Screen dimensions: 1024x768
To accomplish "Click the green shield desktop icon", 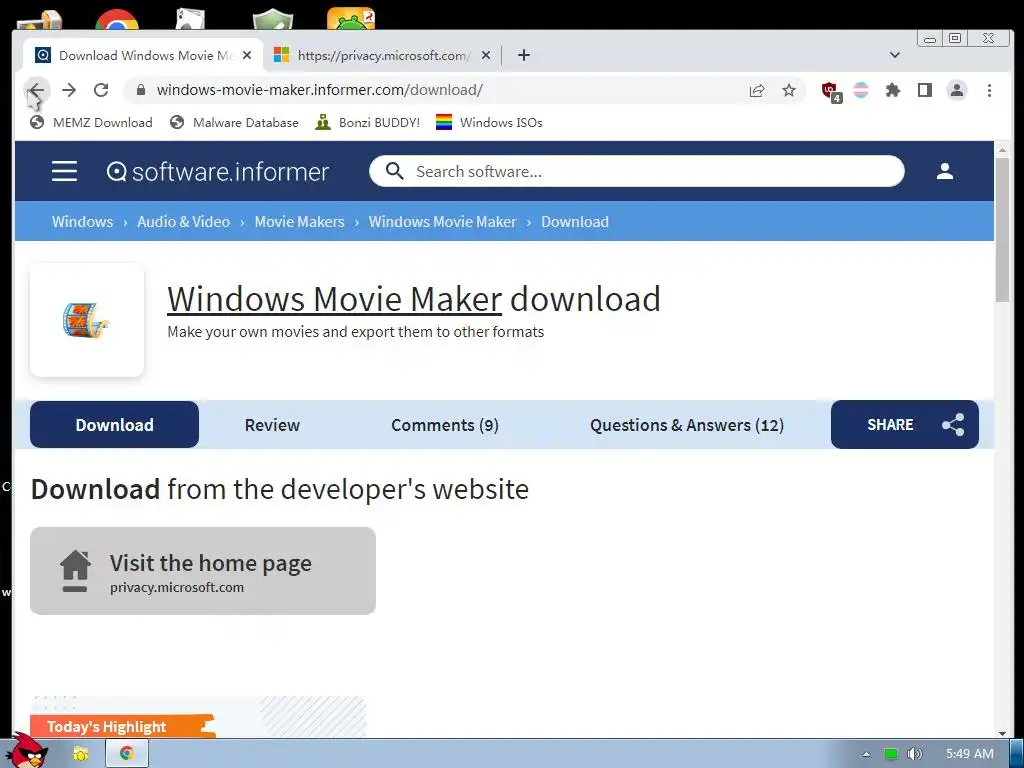I will point(273,19).
